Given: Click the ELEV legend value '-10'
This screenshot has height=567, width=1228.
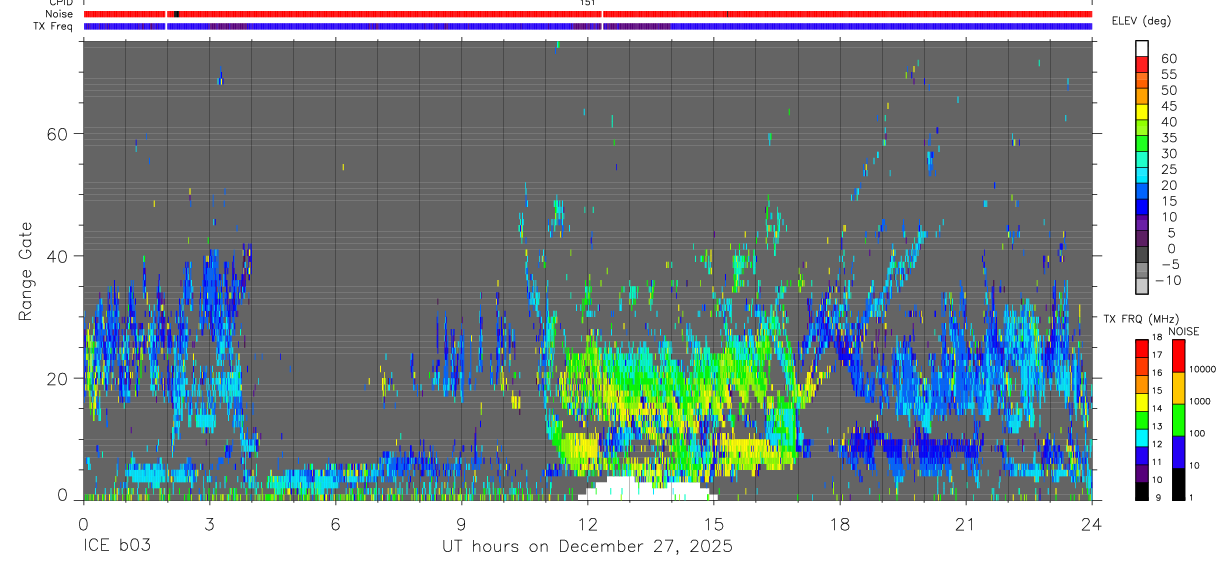Looking at the screenshot, I should coord(1168,280).
